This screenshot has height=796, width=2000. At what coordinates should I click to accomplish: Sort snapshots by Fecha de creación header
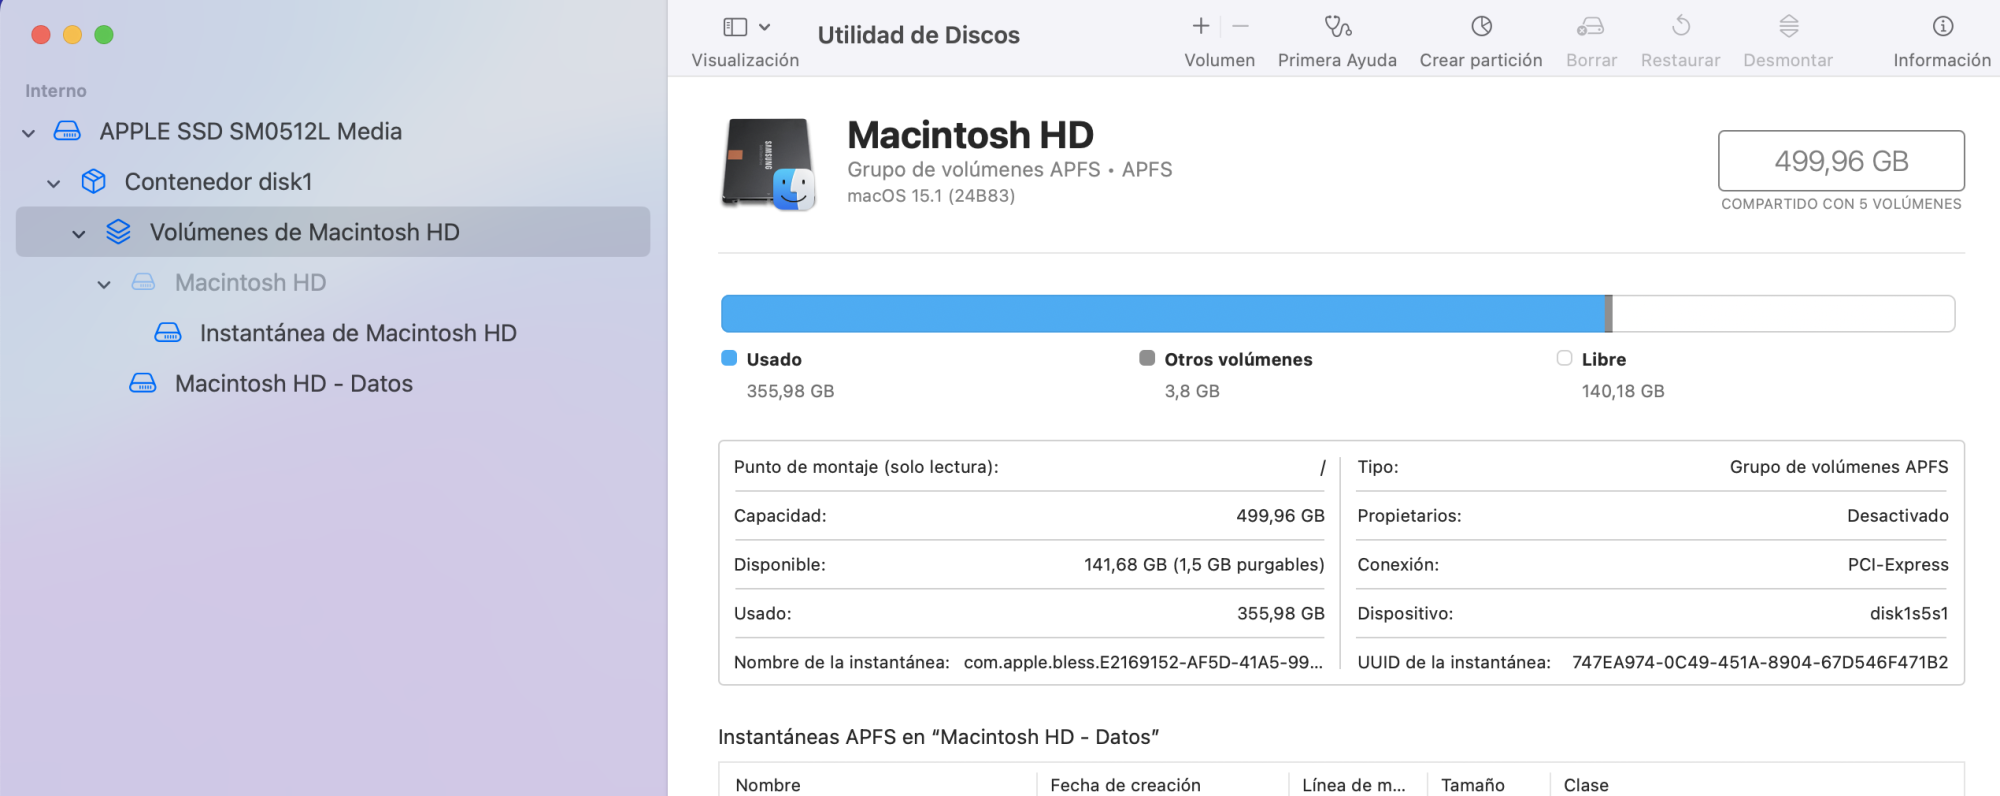1125,785
